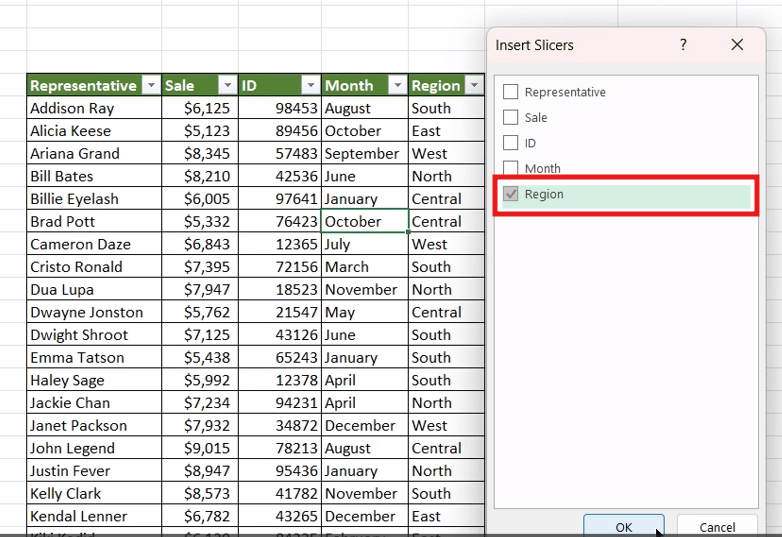Click the ID cell 43265
The width and height of the screenshot is (782, 537).
point(280,516)
